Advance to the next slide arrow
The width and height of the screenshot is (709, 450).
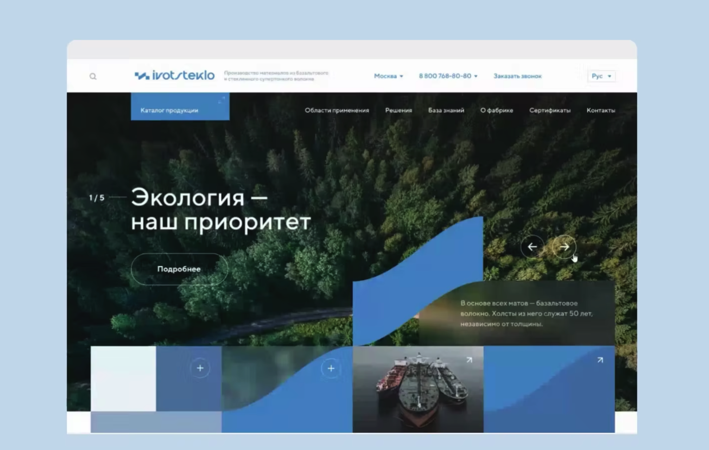[x=564, y=246]
